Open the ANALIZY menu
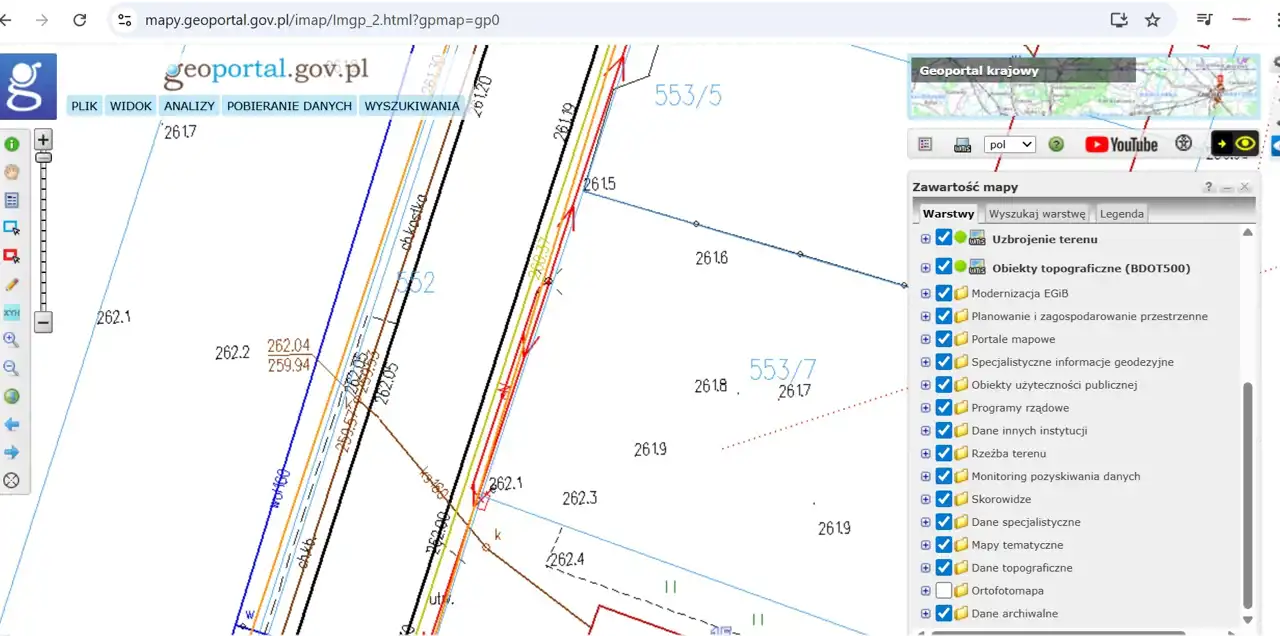Viewport: 1280px width, 636px height. tap(189, 106)
